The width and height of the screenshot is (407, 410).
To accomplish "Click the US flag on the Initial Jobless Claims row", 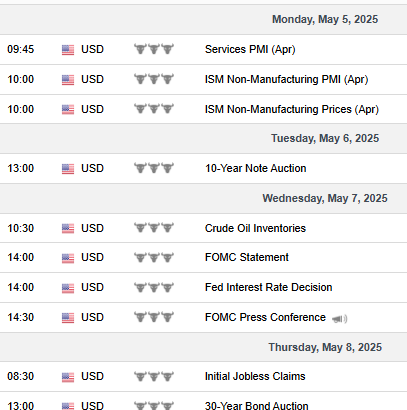I will coord(68,377).
